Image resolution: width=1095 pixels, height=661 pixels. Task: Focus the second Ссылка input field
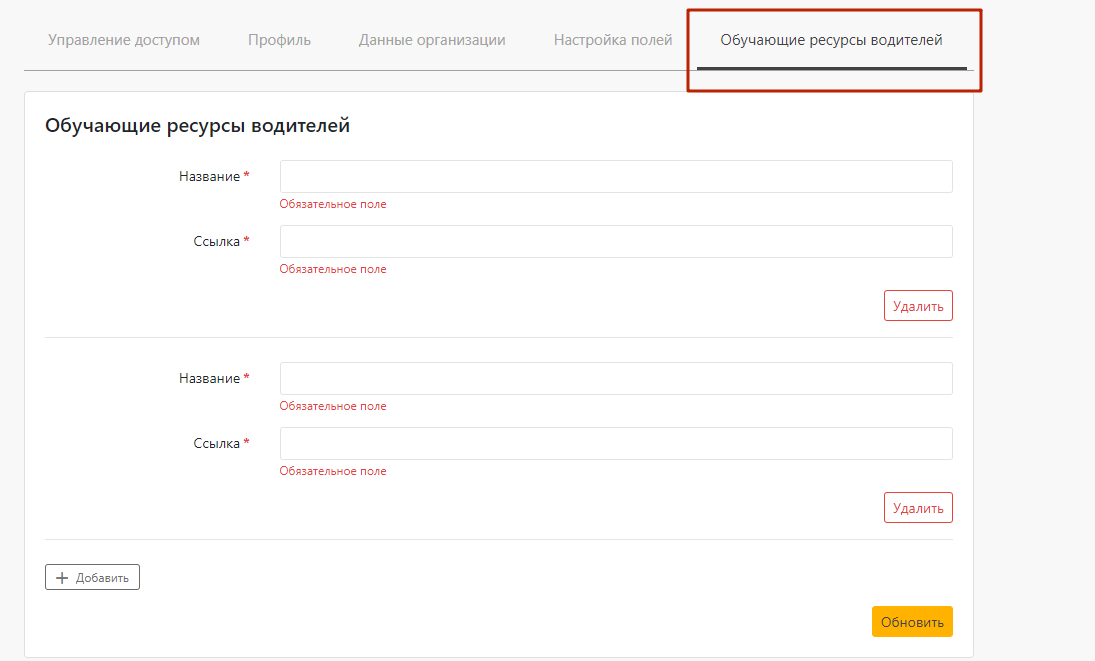click(616, 443)
